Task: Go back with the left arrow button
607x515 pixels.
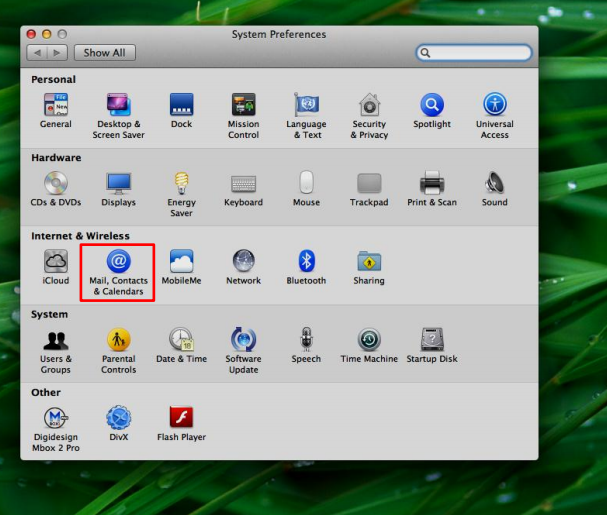Action: [x=37, y=53]
